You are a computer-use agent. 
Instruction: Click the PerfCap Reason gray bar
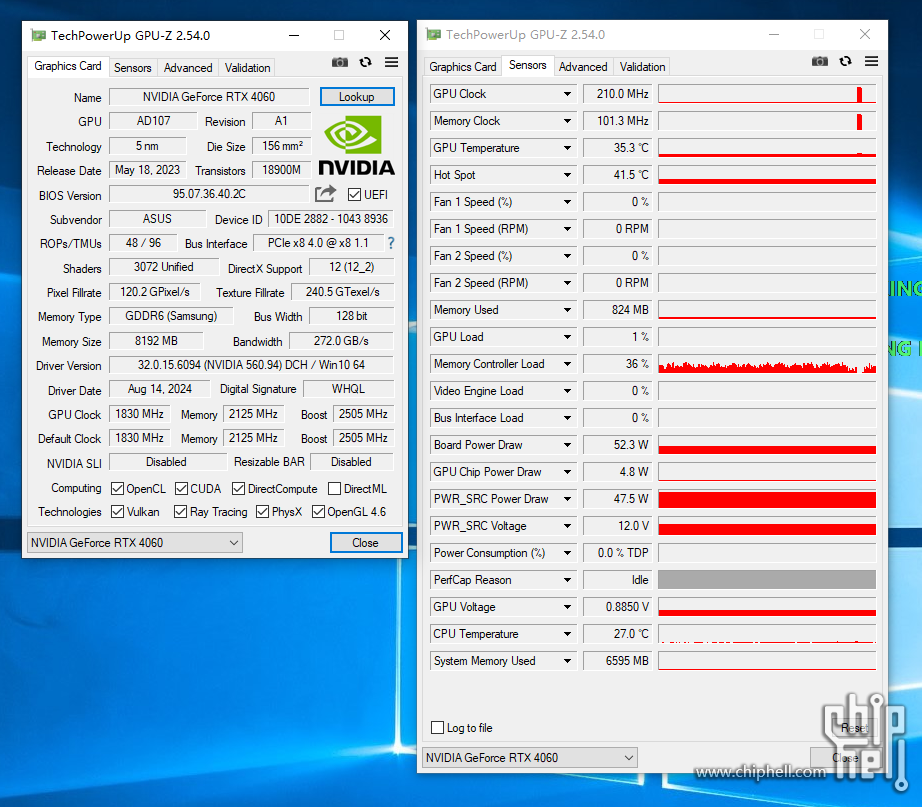point(767,580)
